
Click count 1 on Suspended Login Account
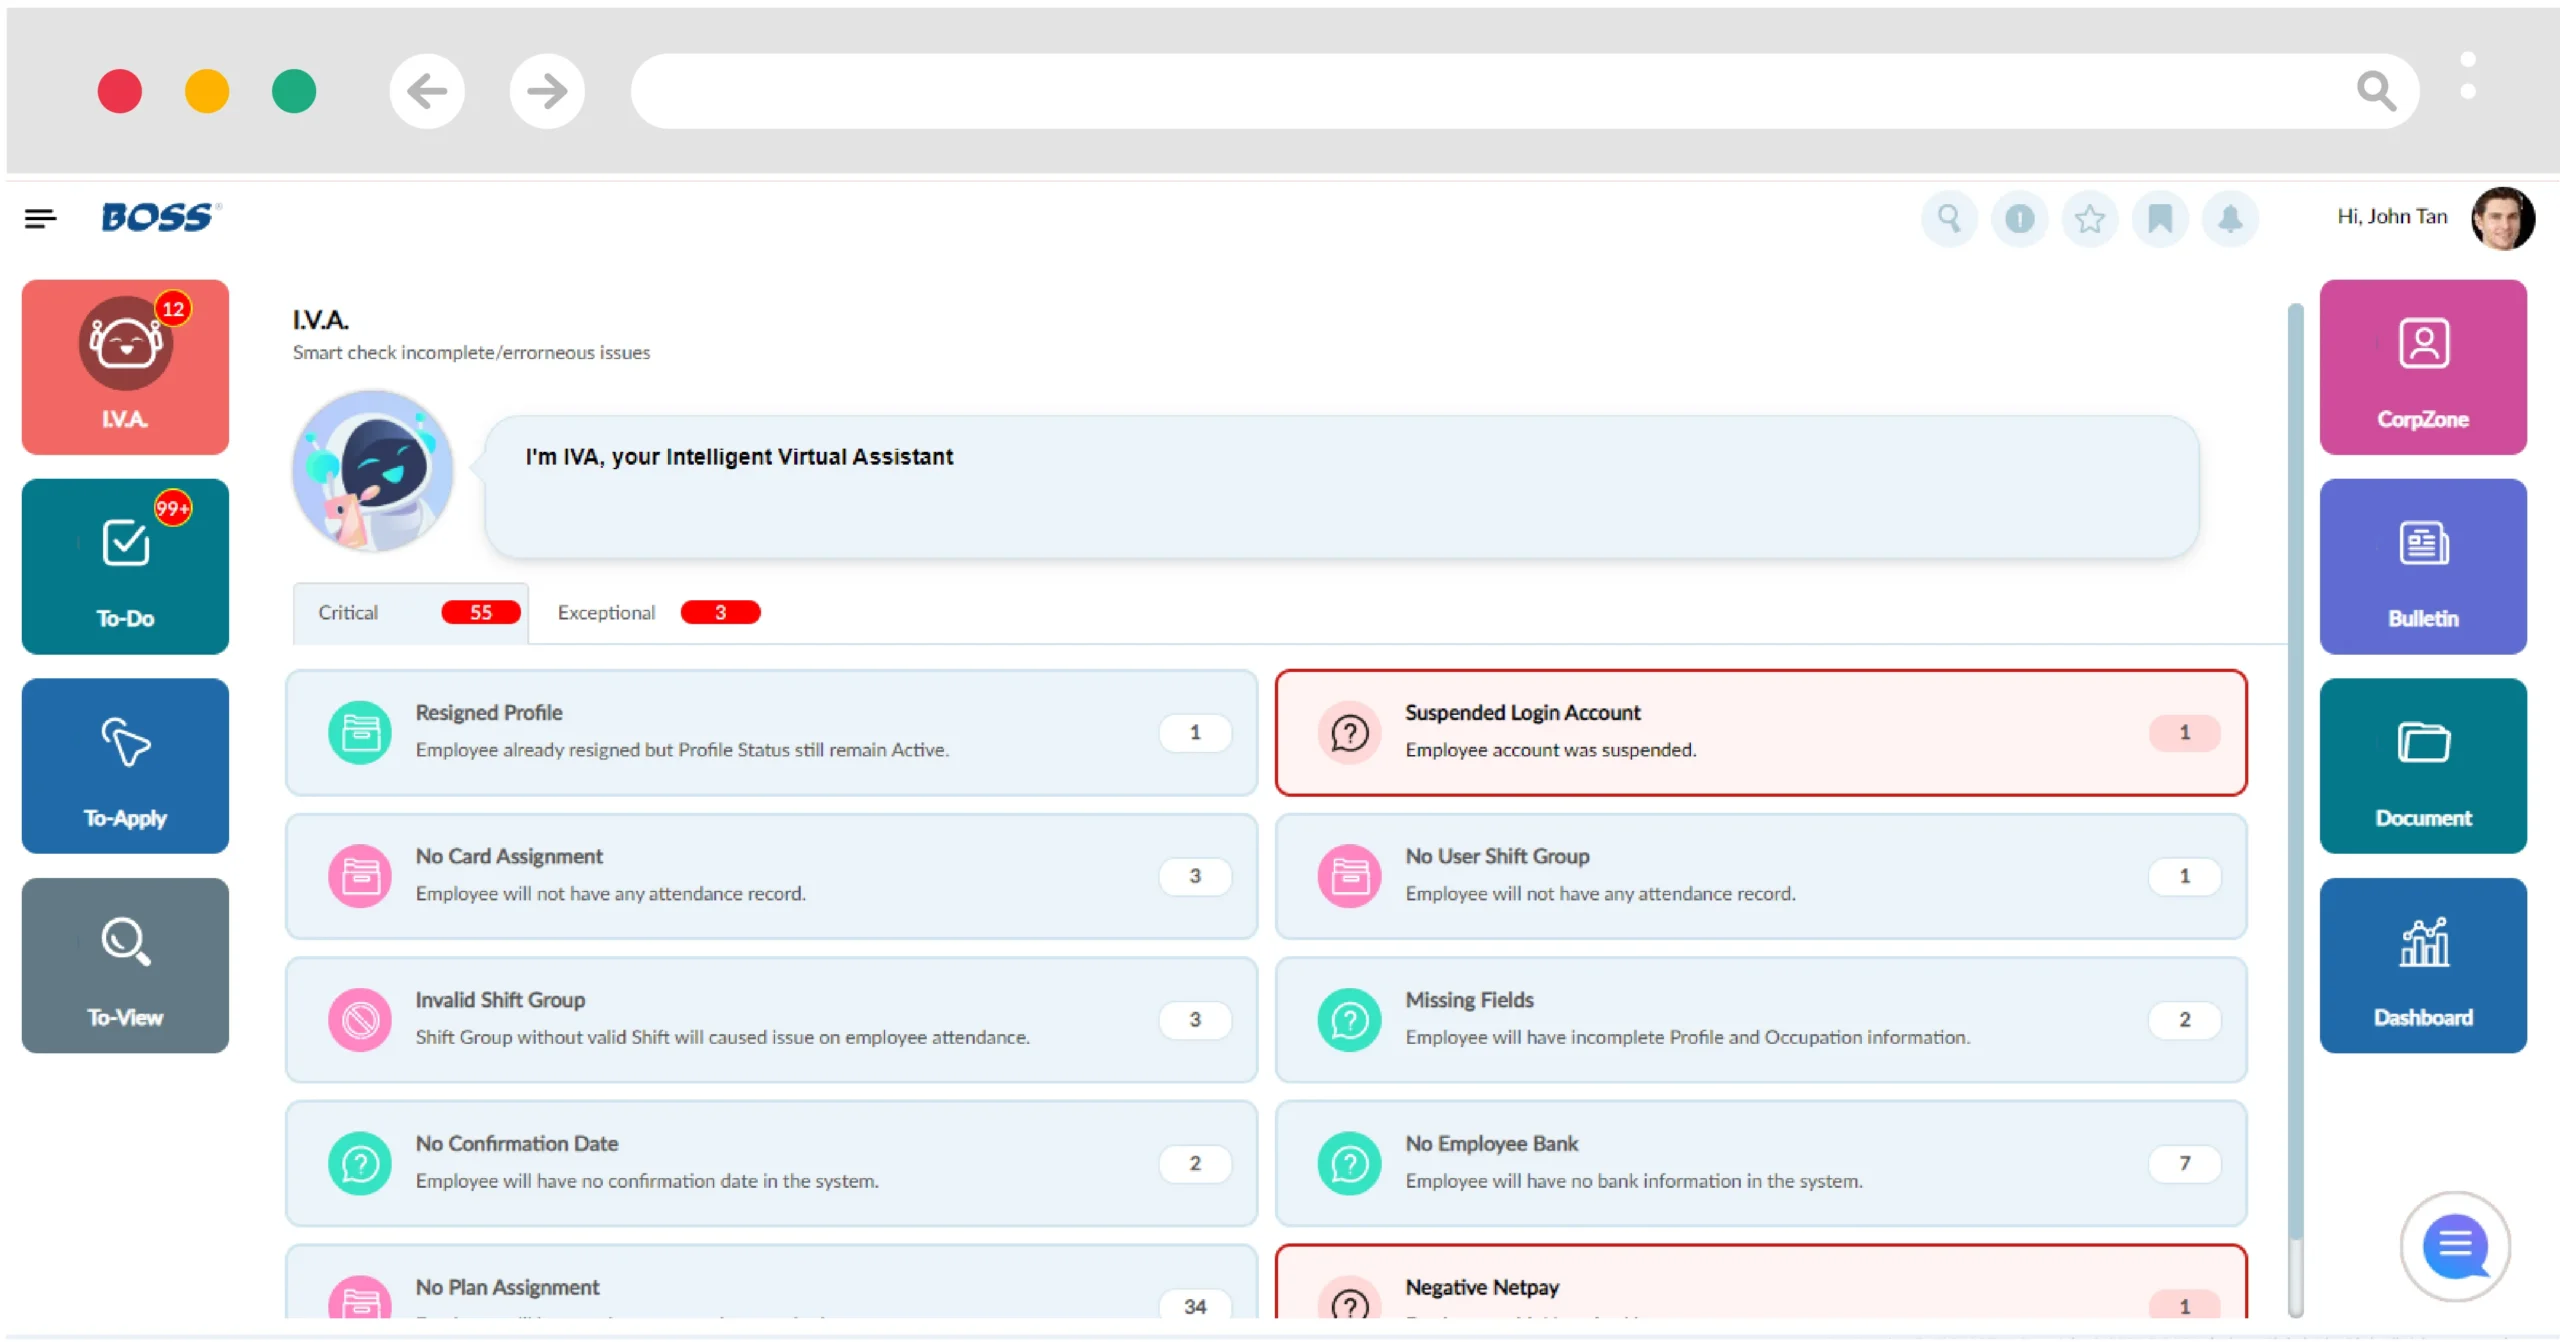pos(2185,733)
